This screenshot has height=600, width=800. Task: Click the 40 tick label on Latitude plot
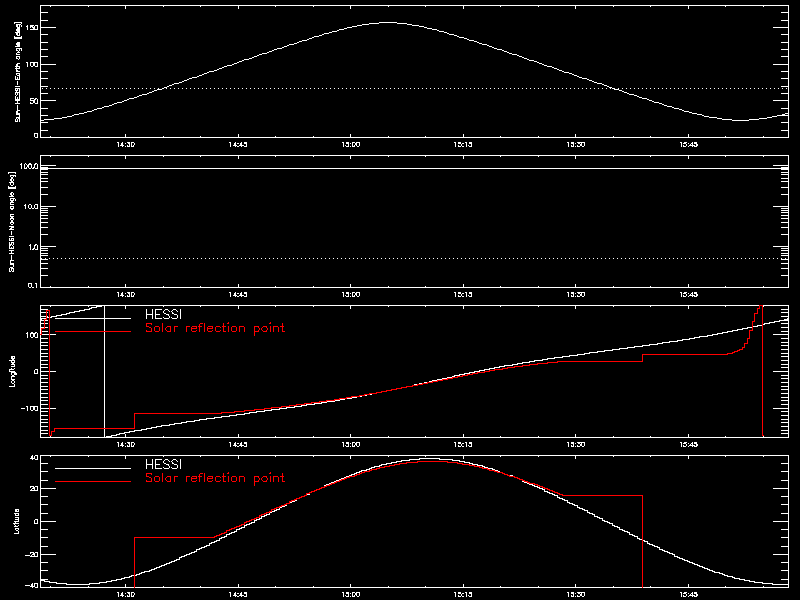[x=34, y=458]
